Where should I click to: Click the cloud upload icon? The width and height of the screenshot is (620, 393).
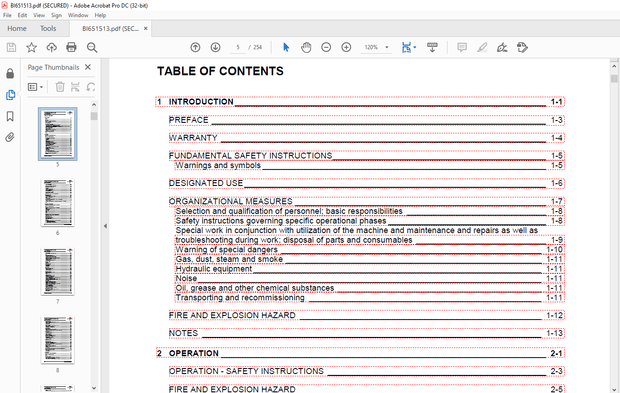tap(51, 48)
